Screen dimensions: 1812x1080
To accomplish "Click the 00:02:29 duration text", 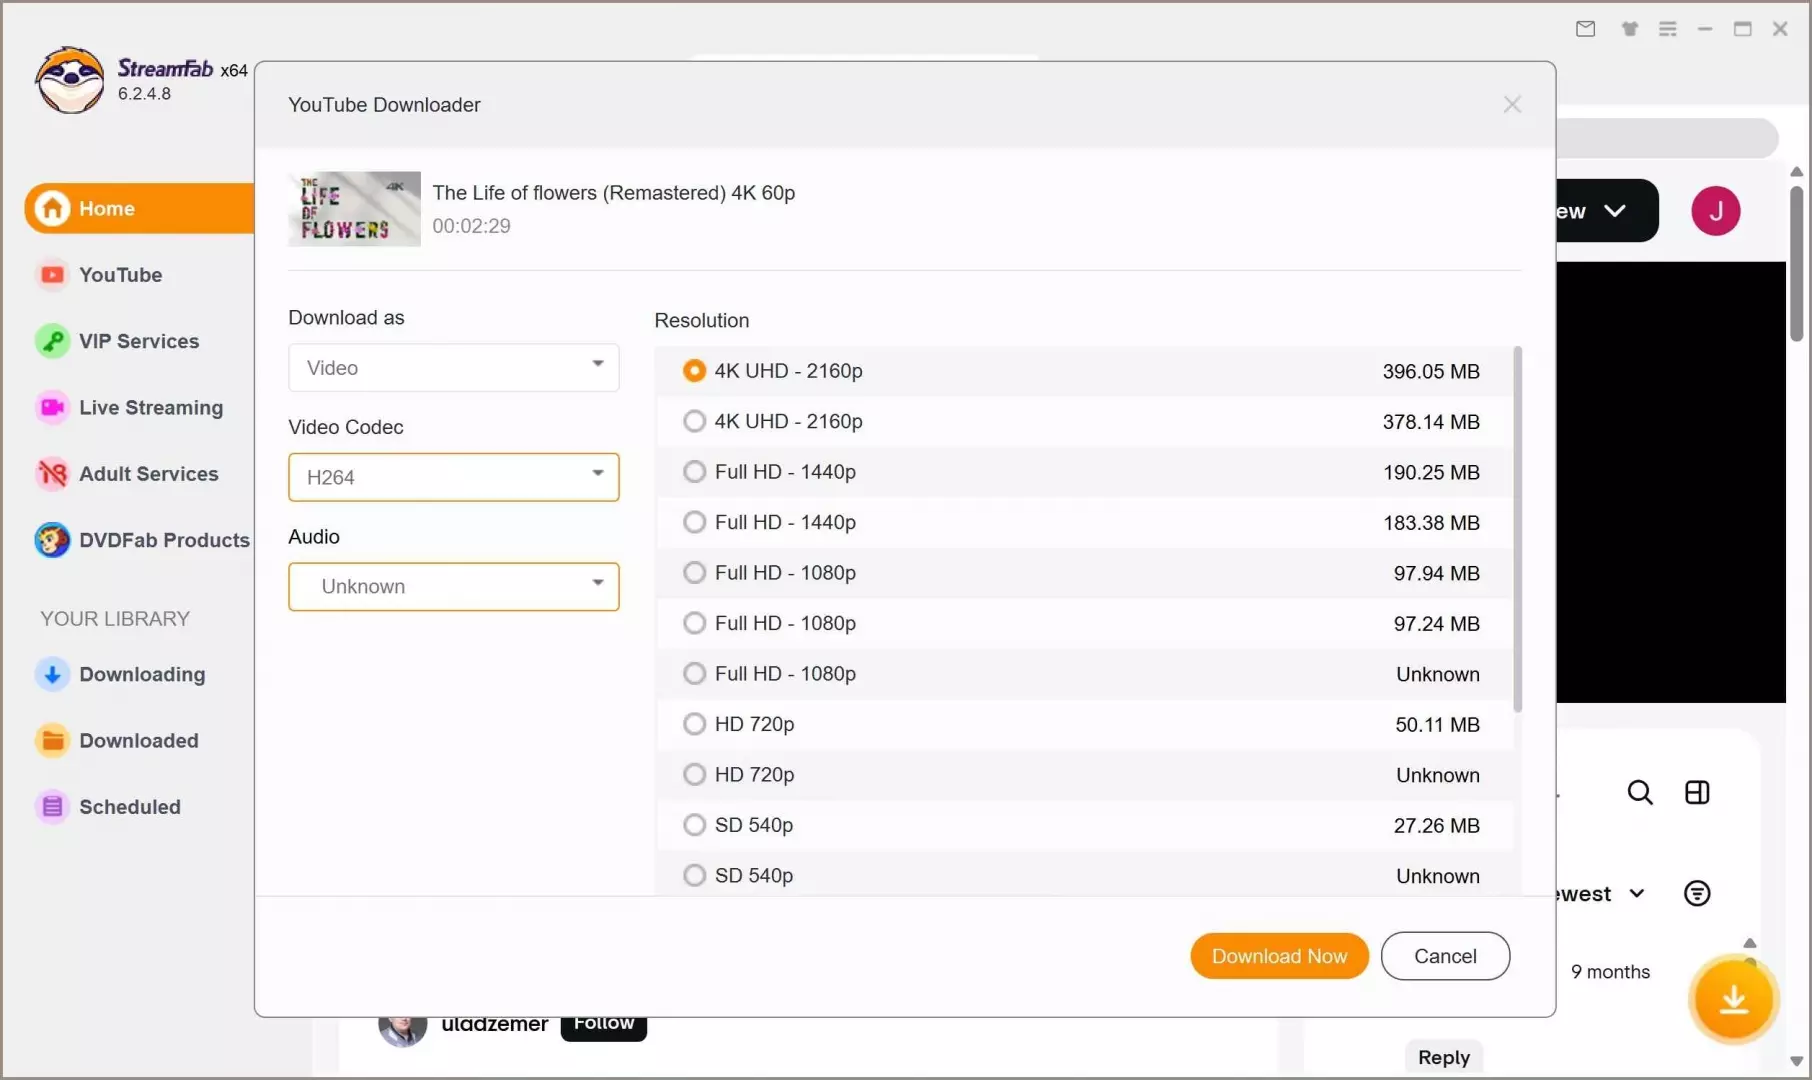I will pyautogui.click(x=471, y=226).
